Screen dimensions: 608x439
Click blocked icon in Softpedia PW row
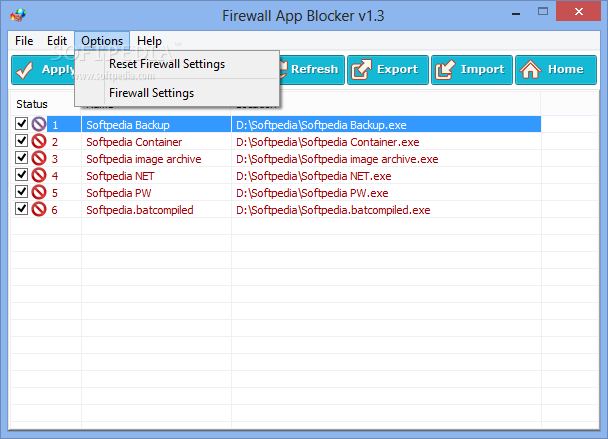pyautogui.click(x=39, y=193)
